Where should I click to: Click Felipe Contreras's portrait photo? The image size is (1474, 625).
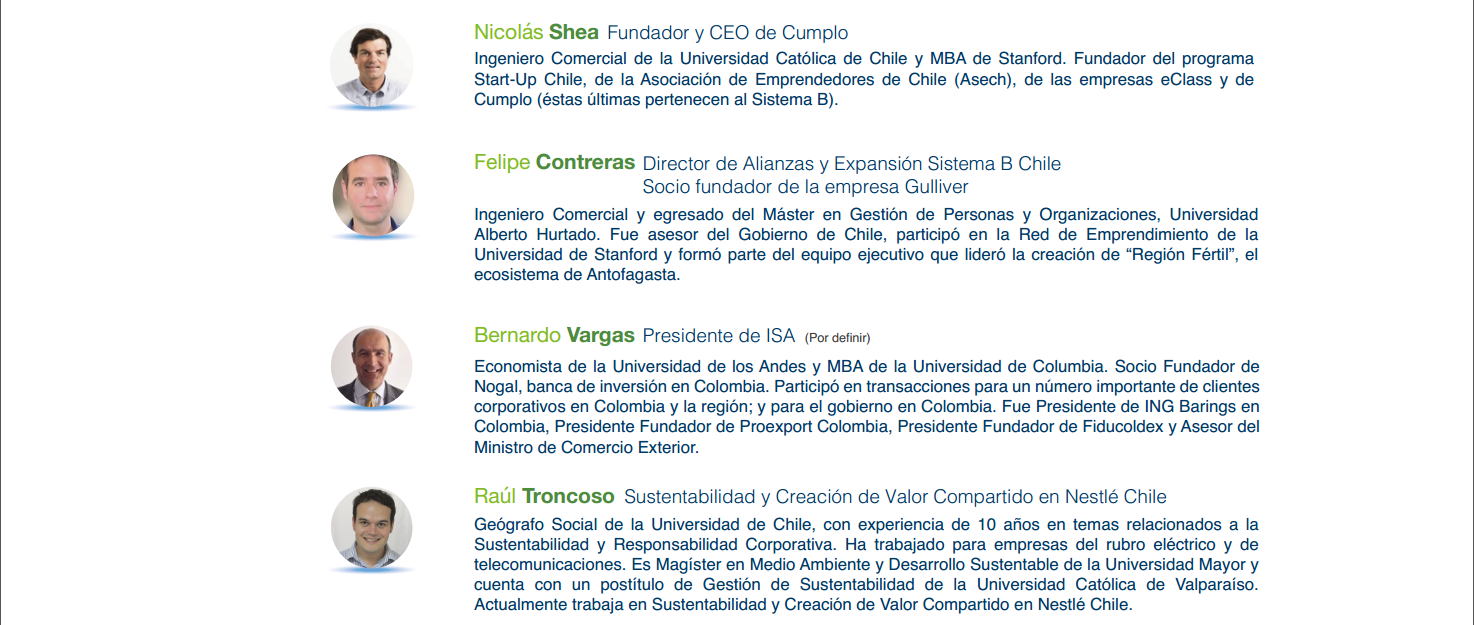click(x=372, y=195)
